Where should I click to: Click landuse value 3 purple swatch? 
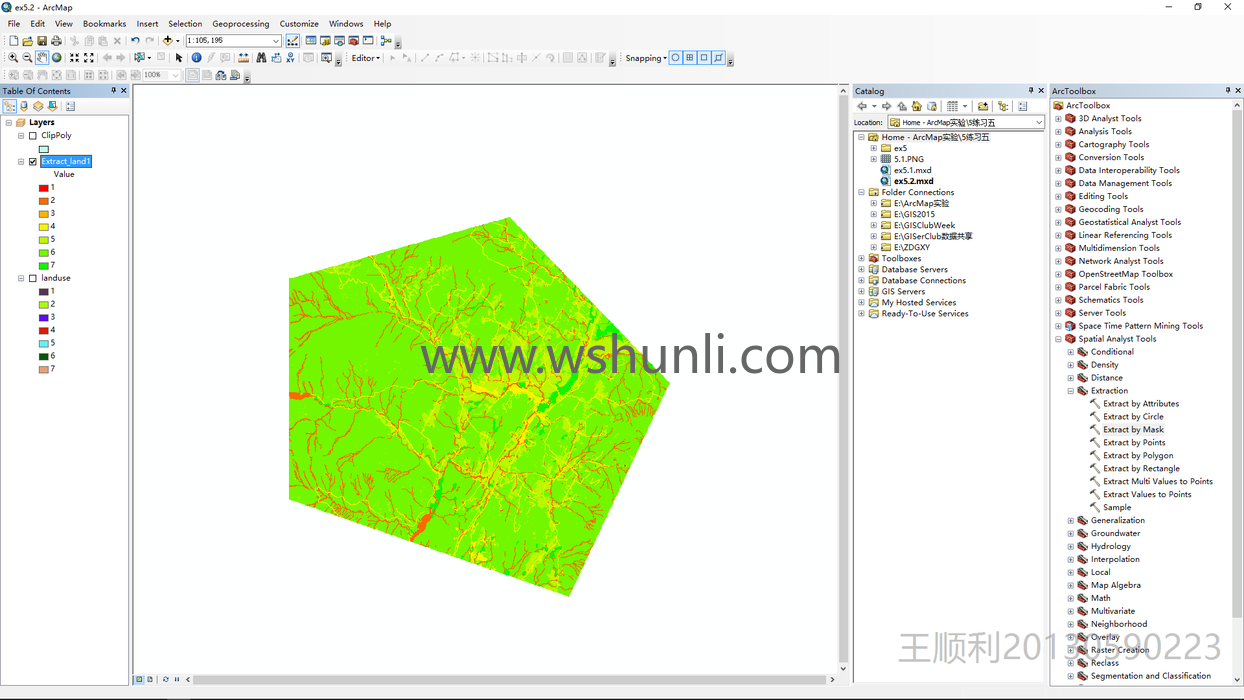coord(44,317)
